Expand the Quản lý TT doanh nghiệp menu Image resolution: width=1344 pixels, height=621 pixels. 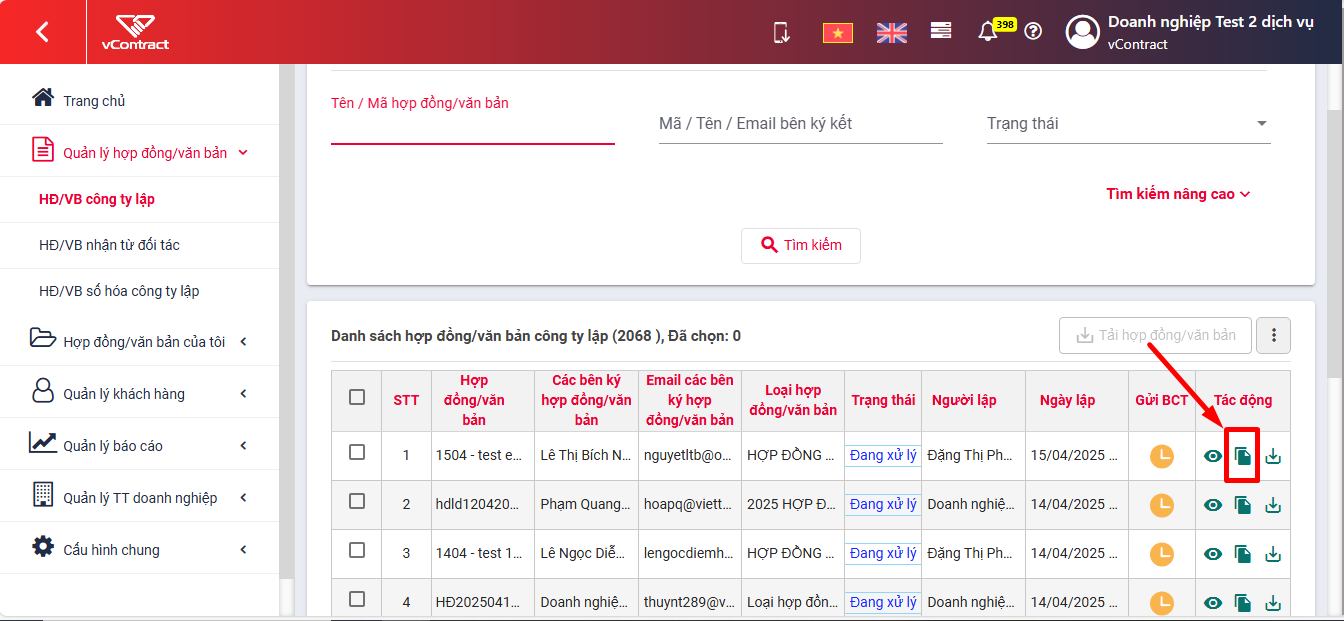click(x=140, y=497)
